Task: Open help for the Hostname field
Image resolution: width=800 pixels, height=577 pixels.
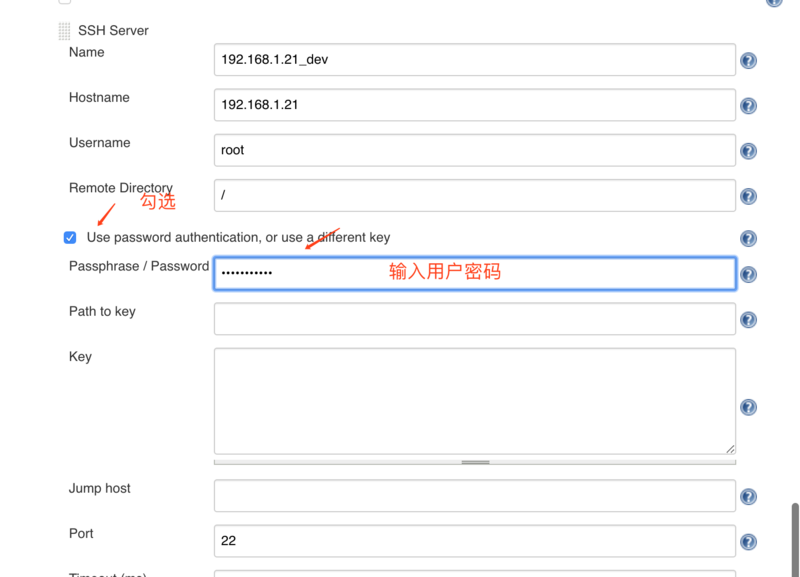Action: pos(748,105)
